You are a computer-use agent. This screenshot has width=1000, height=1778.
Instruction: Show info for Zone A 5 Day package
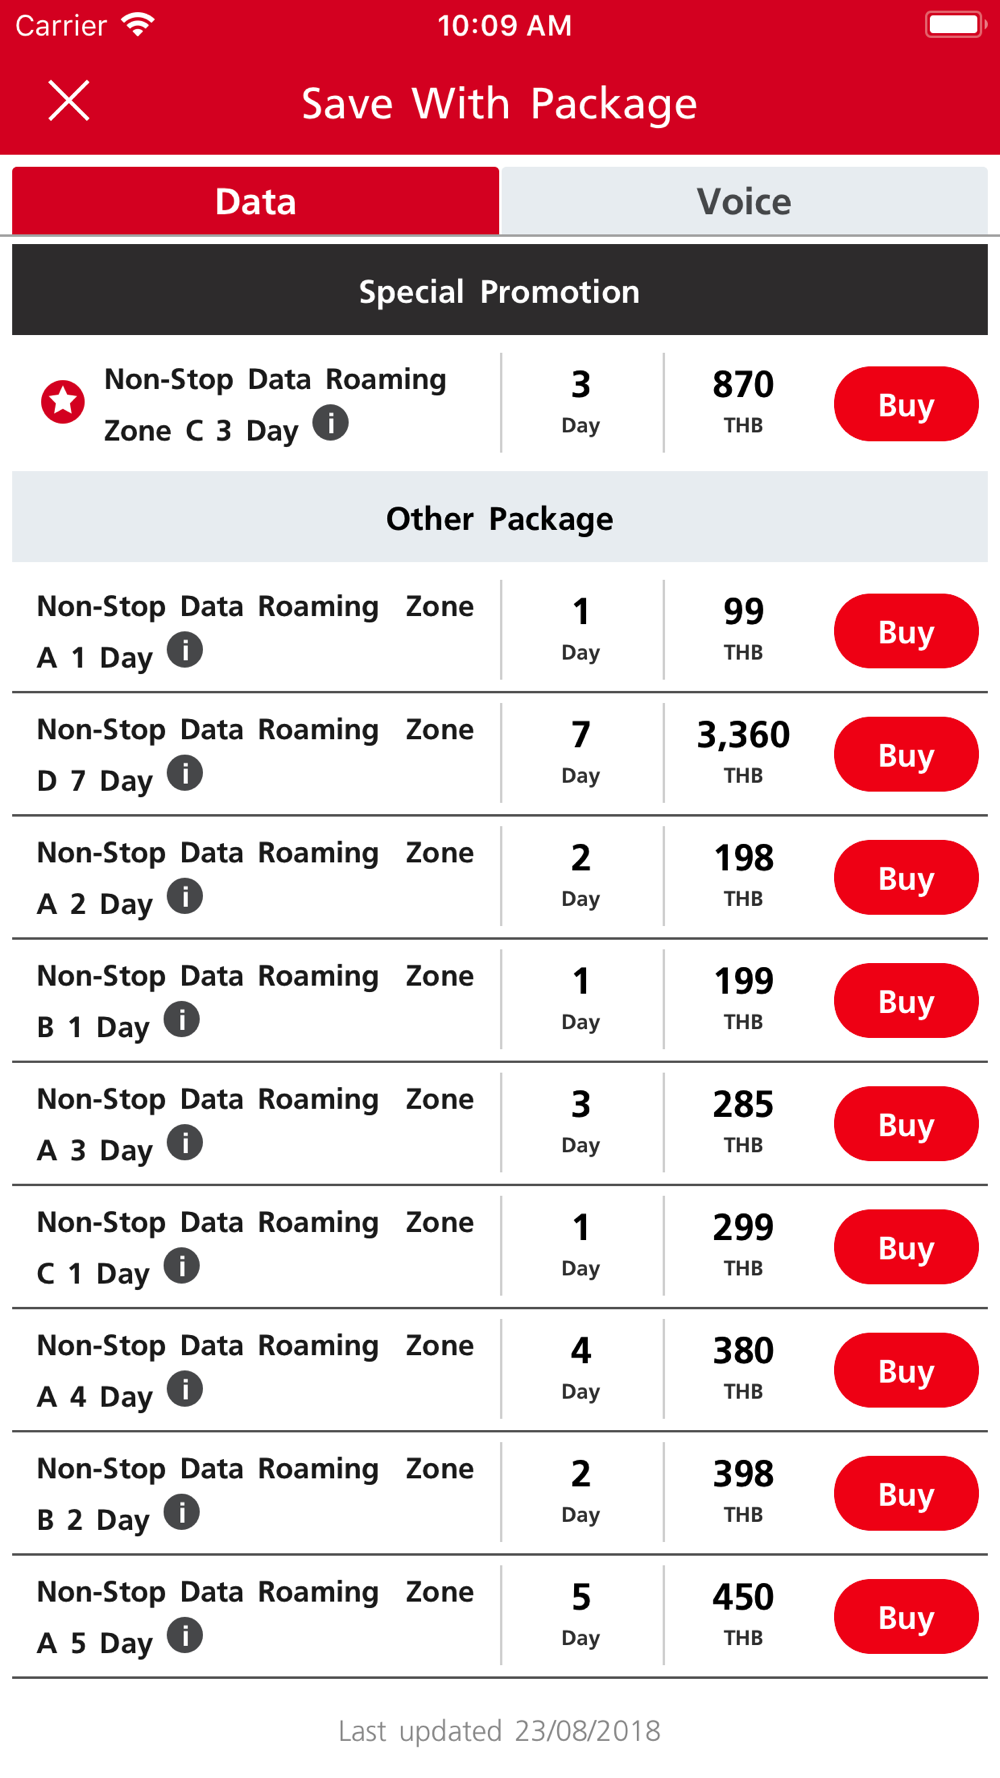coord(185,1635)
